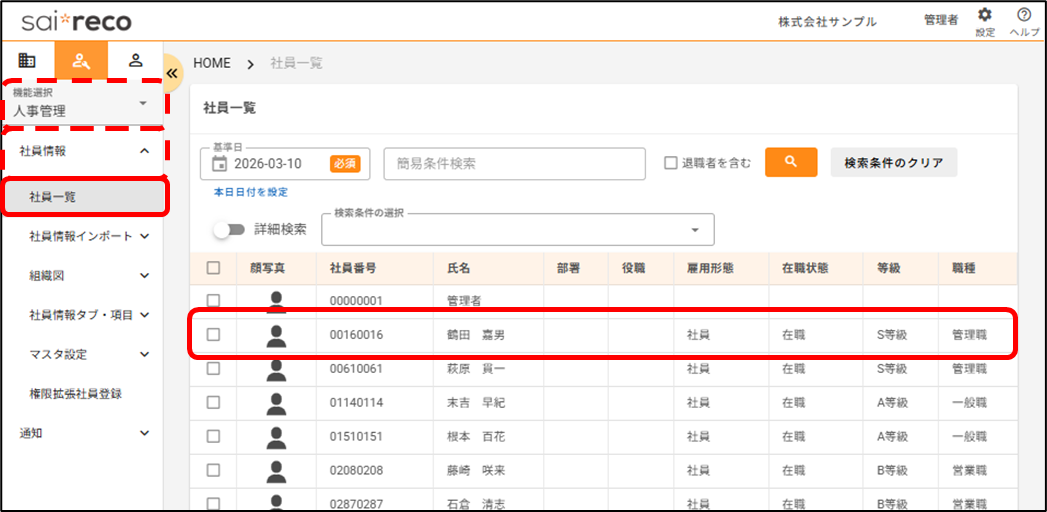1047x512 pixels.
Task: Click the 本日日付を設定 link
Action: coord(251,192)
